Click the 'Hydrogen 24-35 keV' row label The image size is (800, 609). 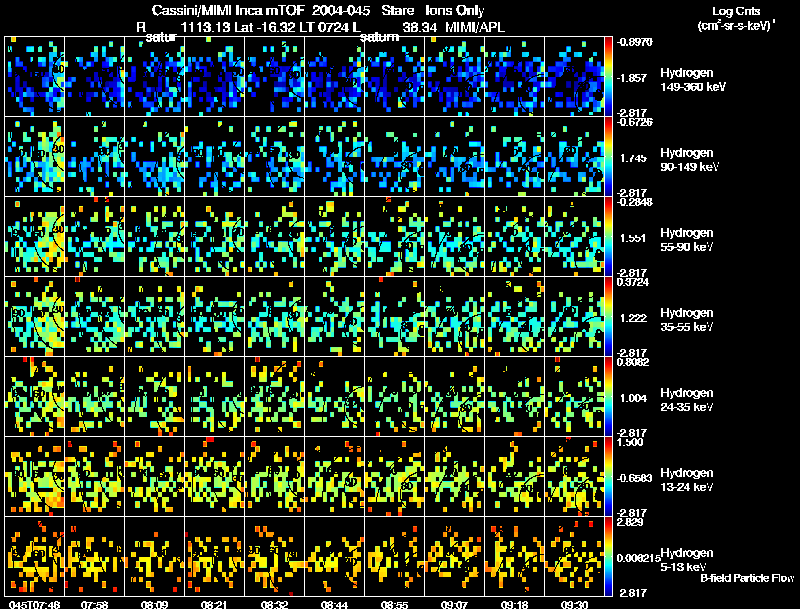click(687, 400)
